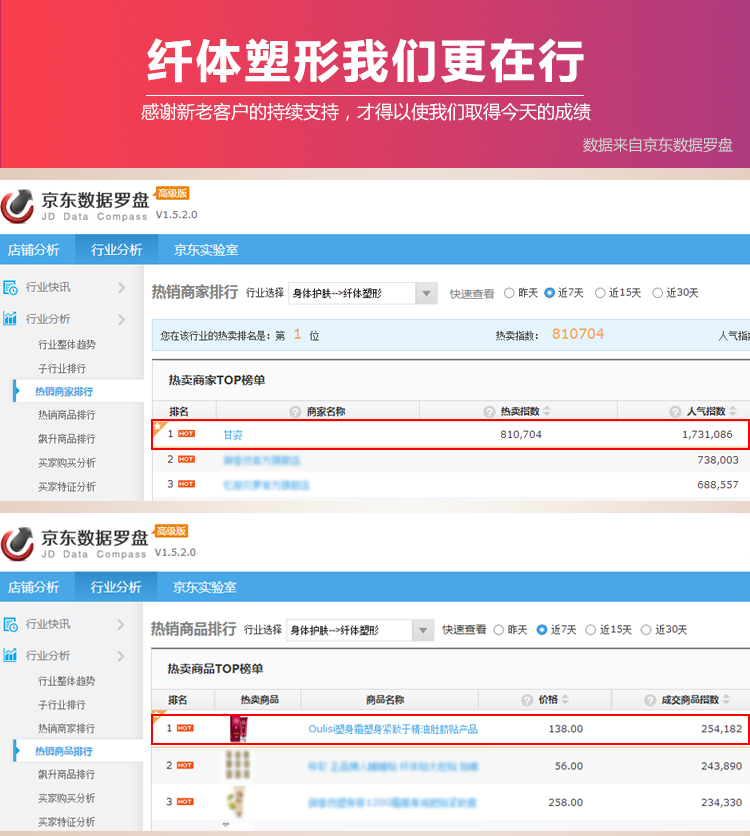Click the 身体护肤-->纤体塑形 combo box on merchant page

pos(363,293)
